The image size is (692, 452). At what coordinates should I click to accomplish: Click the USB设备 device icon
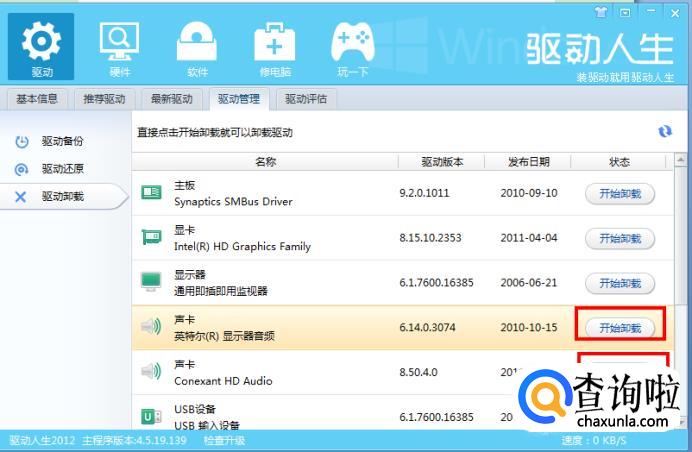(x=151, y=416)
